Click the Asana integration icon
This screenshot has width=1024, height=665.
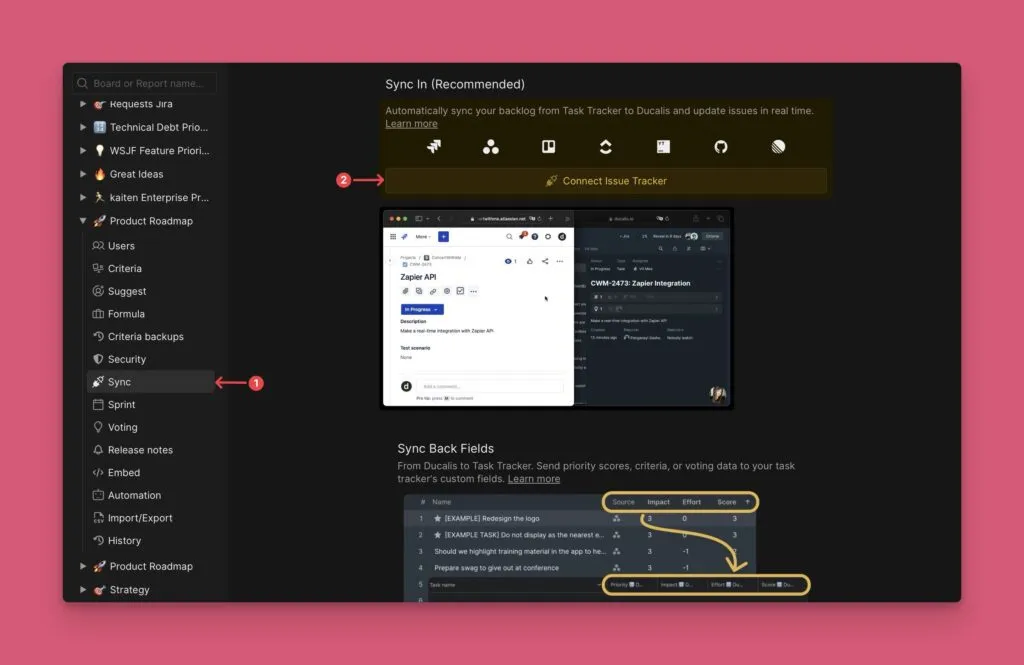(x=491, y=146)
